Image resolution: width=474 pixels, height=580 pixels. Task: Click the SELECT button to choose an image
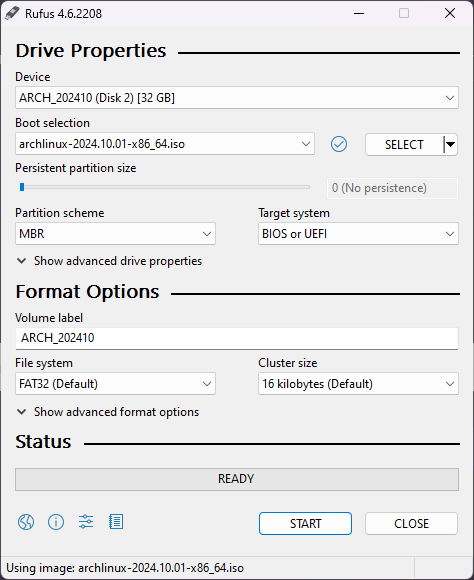click(x=404, y=144)
